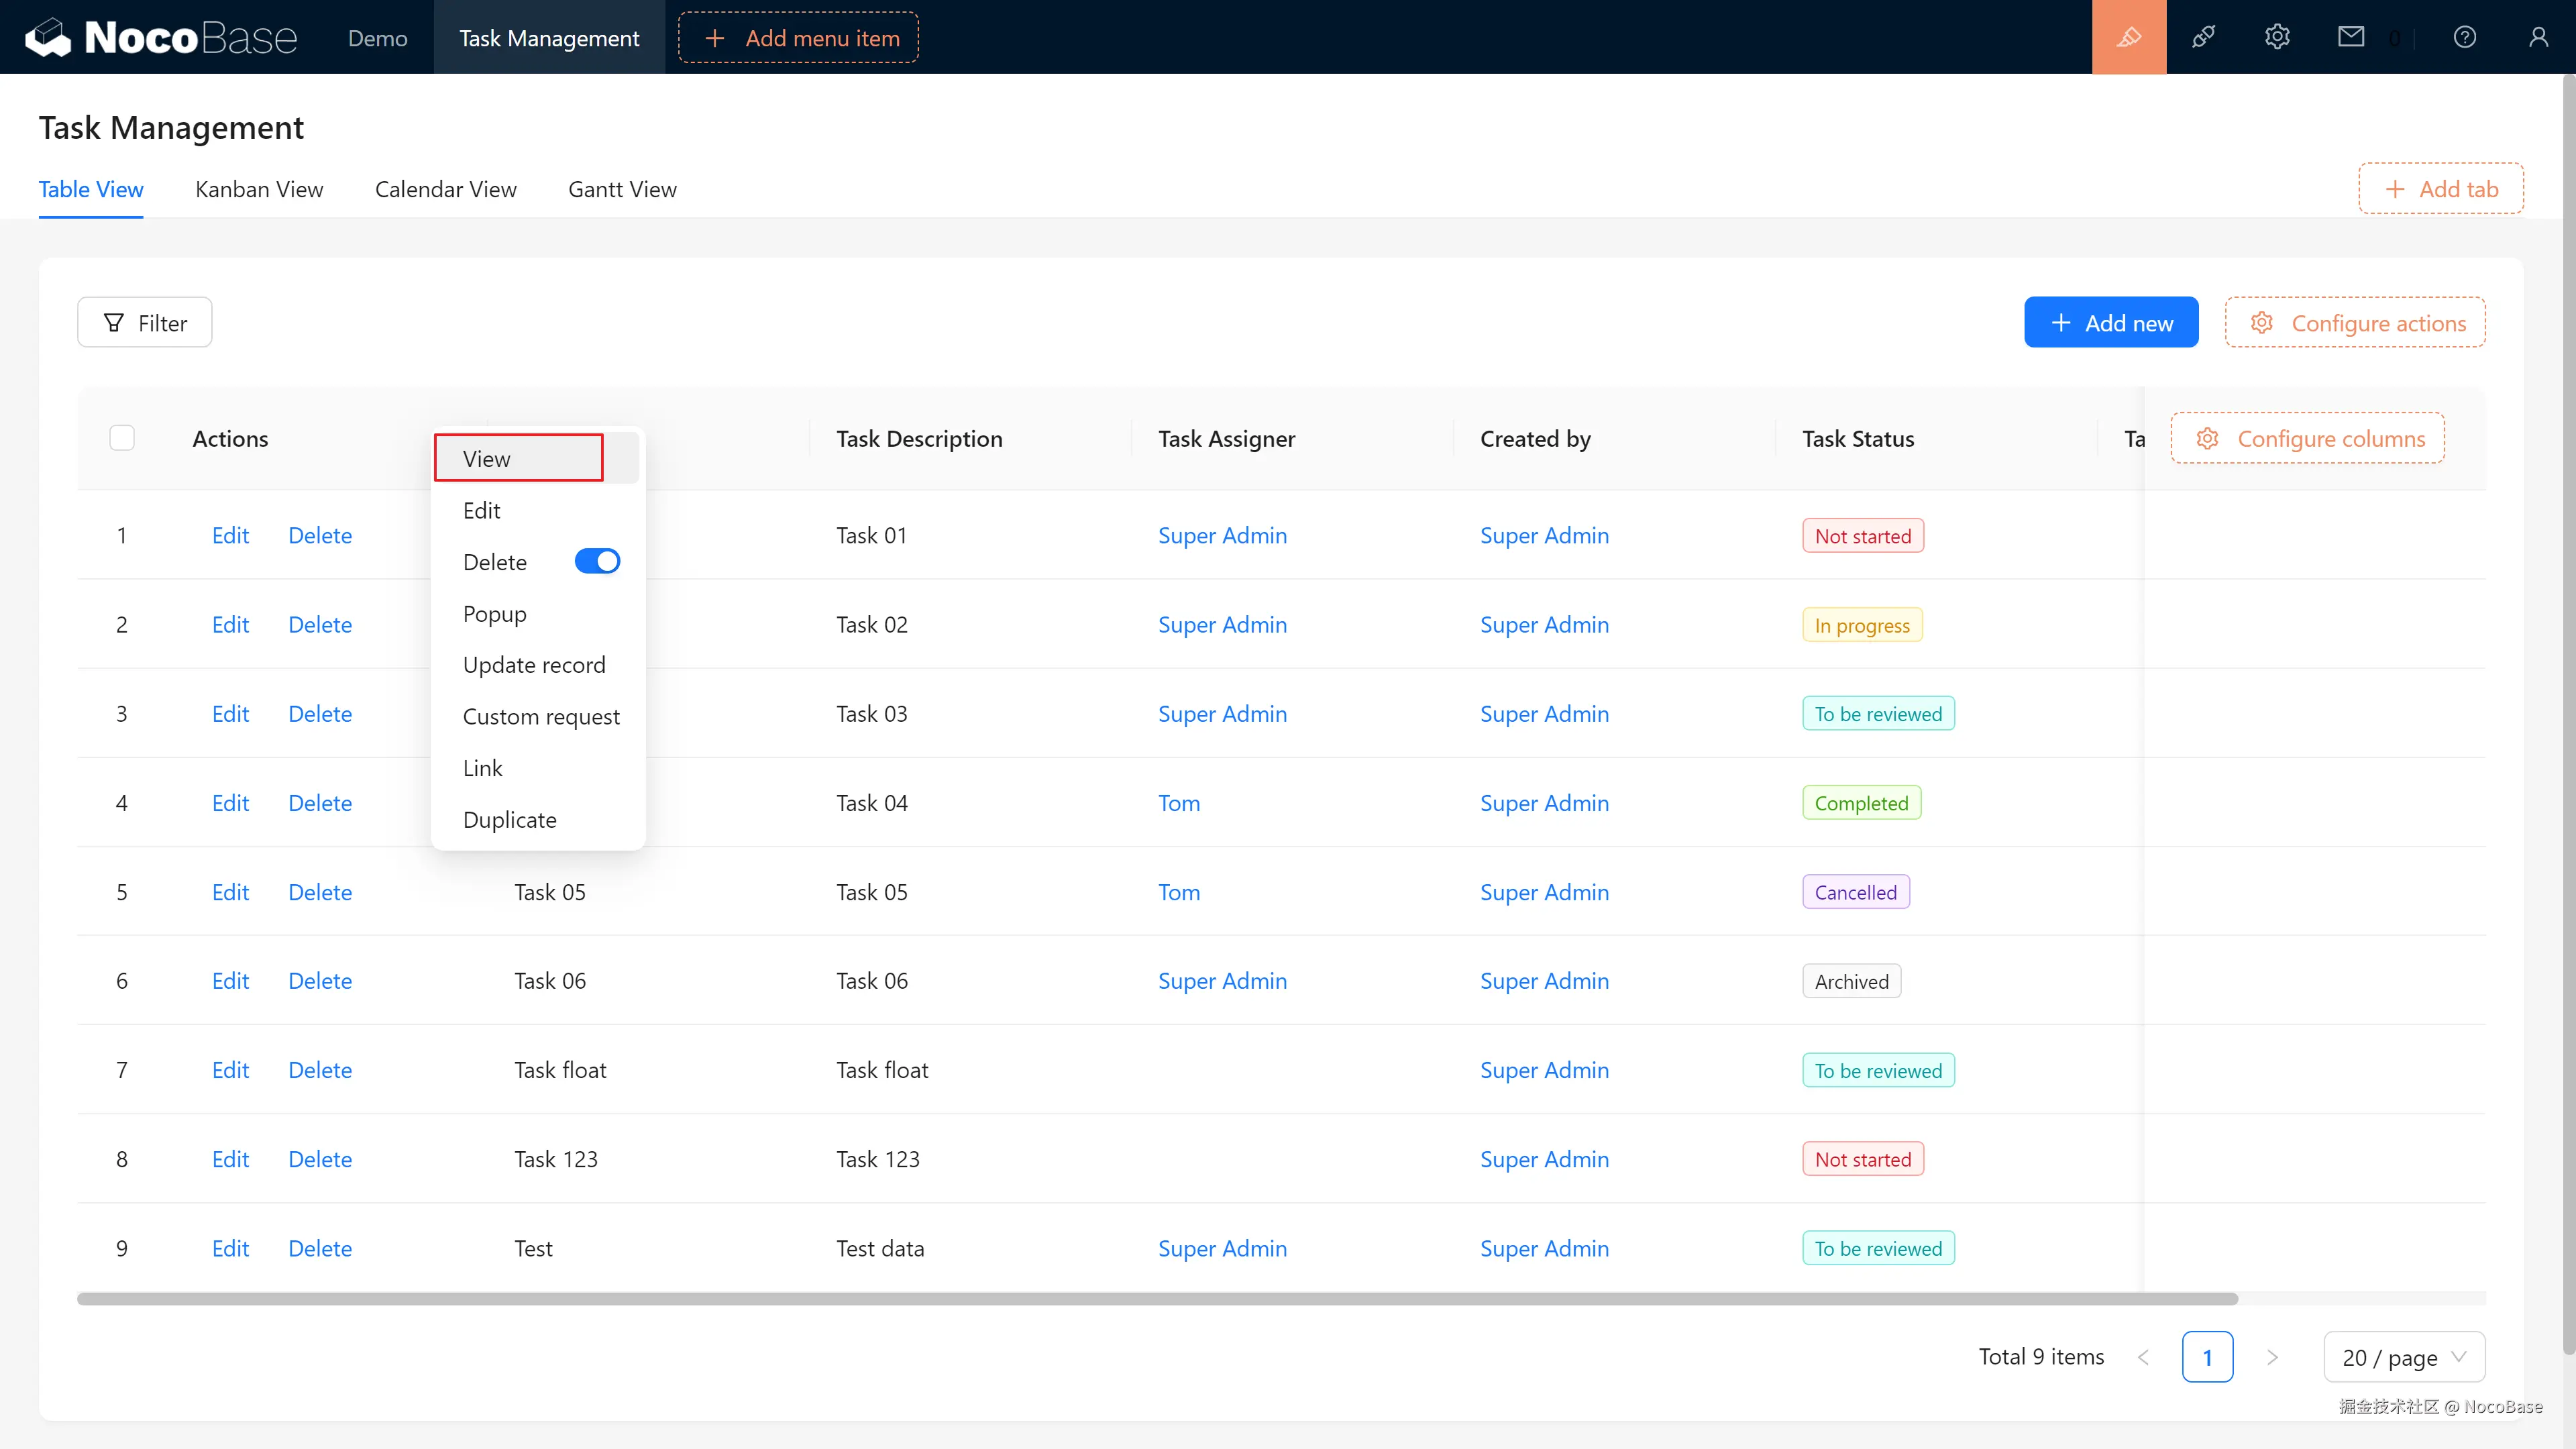Go to previous page chevron
Viewport: 2576px width, 1449px height.
coord(2143,1357)
